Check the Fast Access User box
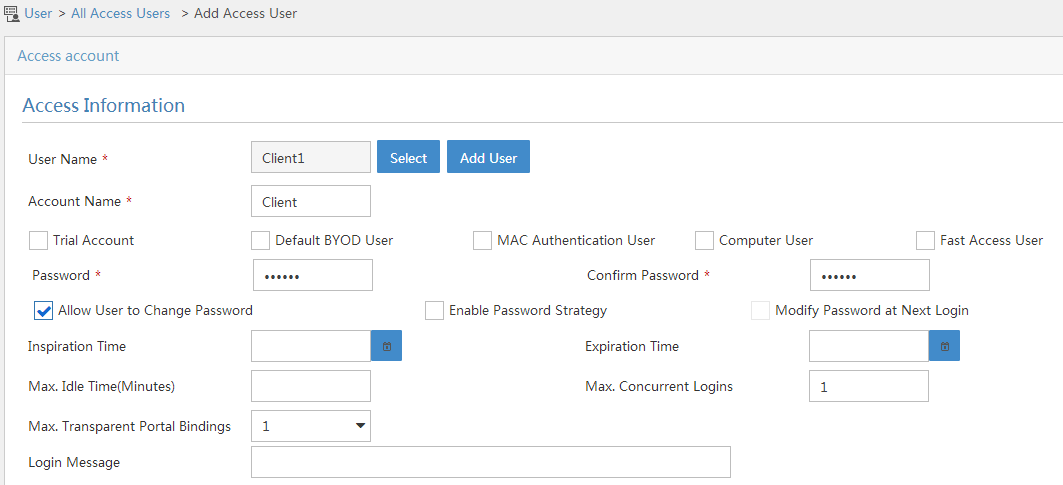Viewport: 1063px width, 485px height. (x=925, y=240)
